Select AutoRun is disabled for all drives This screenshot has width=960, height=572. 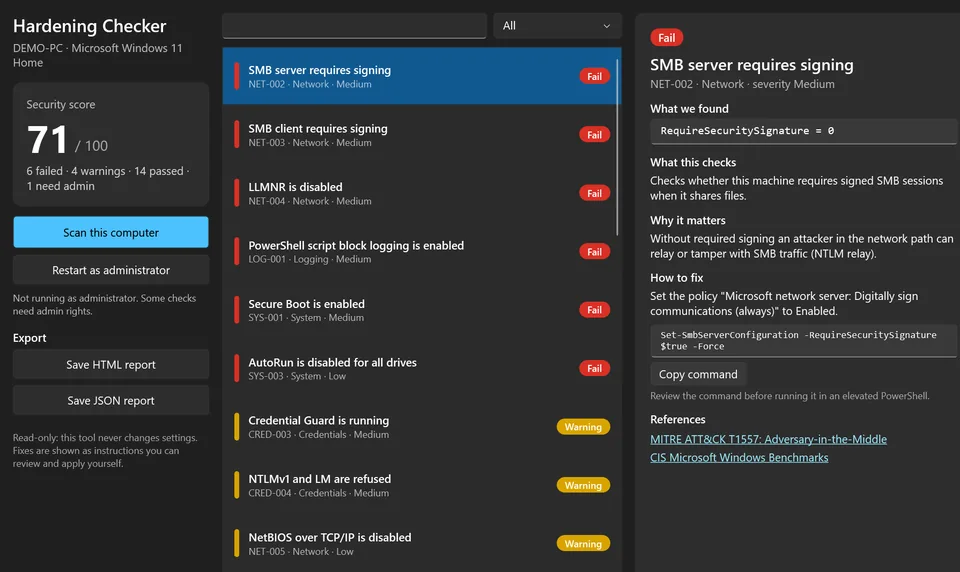click(422, 368)
